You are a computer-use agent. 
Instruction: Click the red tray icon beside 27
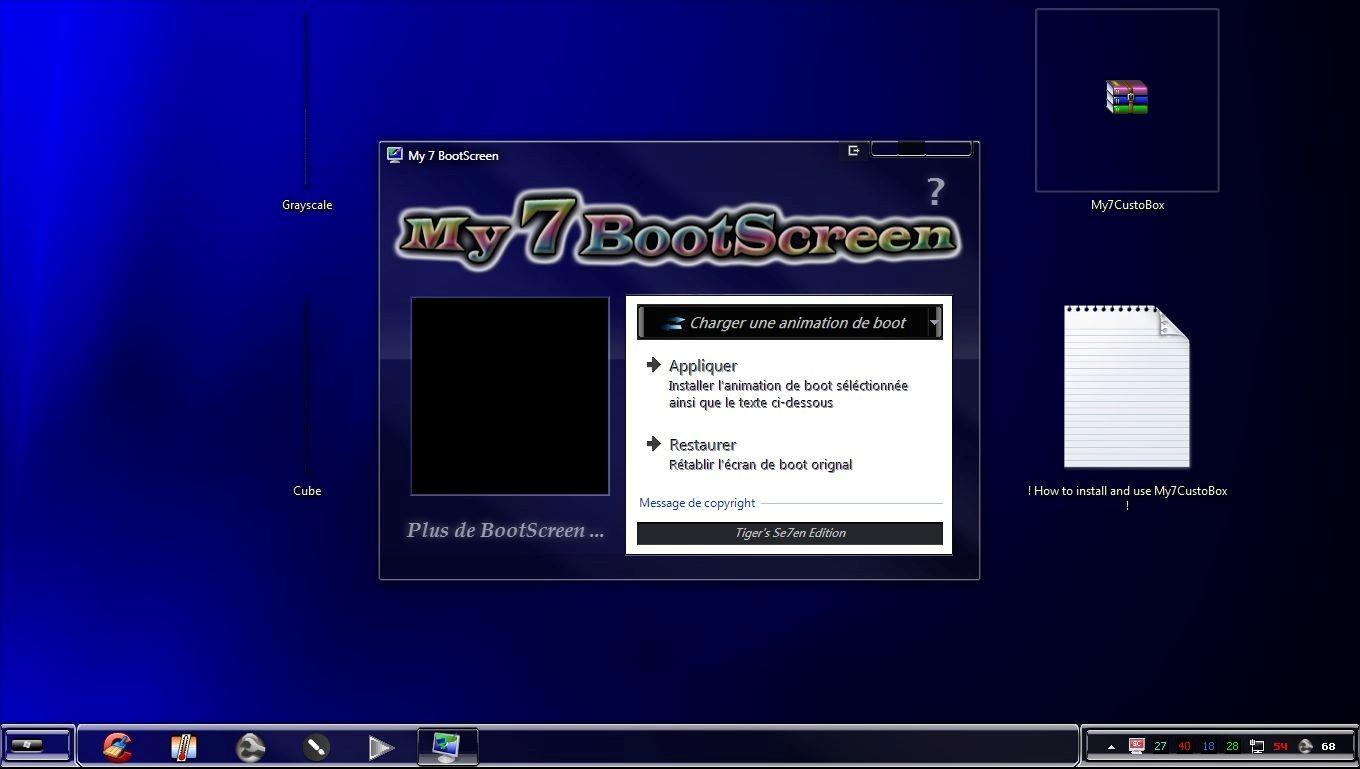pos(1136,746)
